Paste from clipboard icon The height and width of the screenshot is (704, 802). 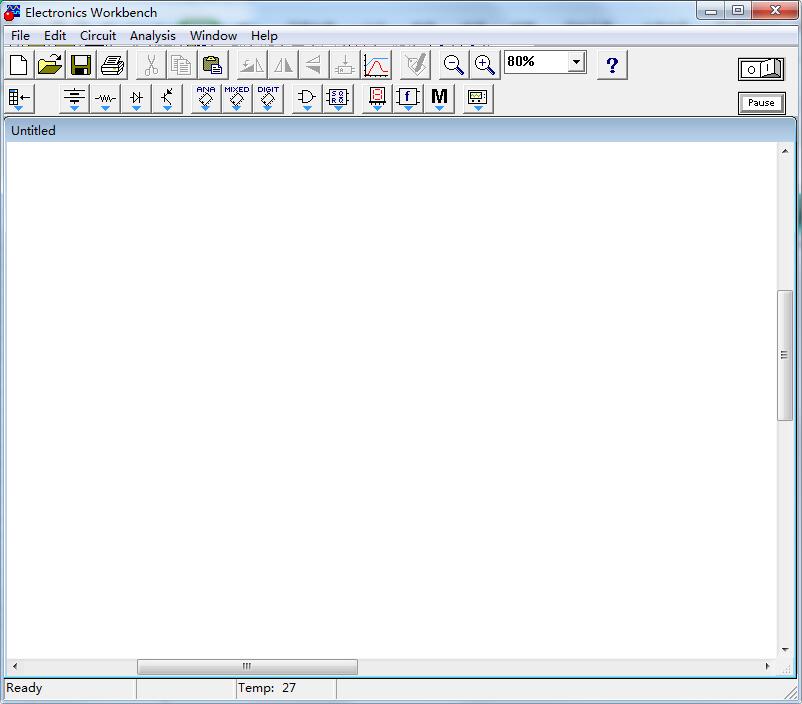tap(212, 65)
